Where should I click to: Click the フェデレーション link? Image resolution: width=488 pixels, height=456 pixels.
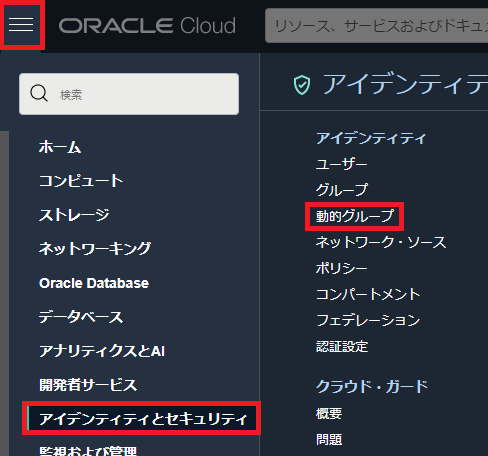point(368,320)
